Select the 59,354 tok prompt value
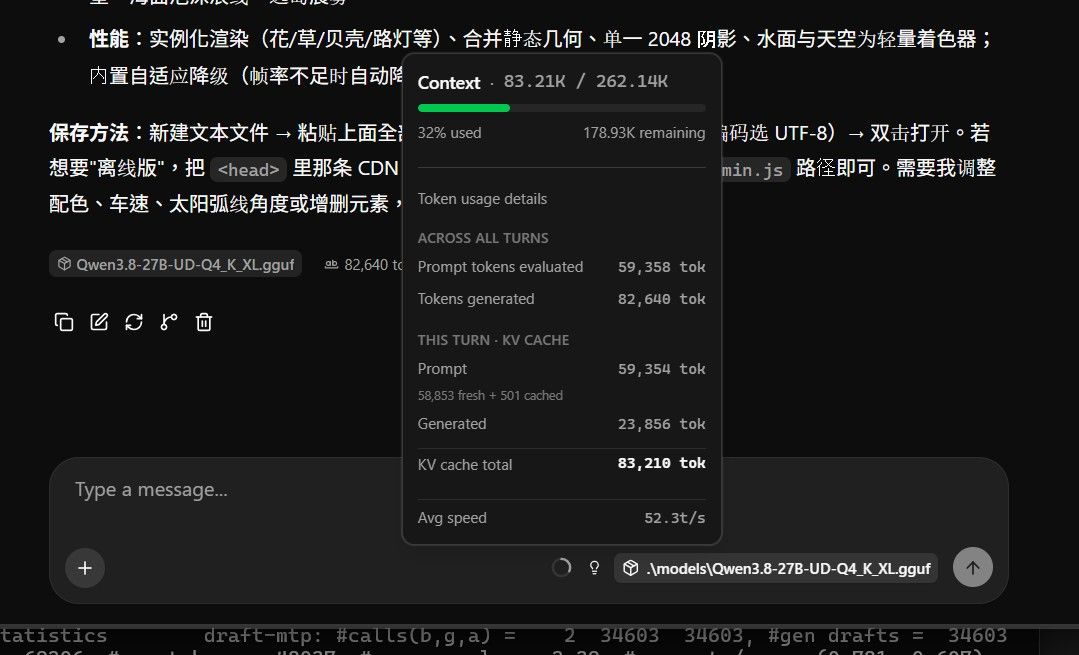The width and height of the screenshot is (1079, 655). click(x=661, y=369)
